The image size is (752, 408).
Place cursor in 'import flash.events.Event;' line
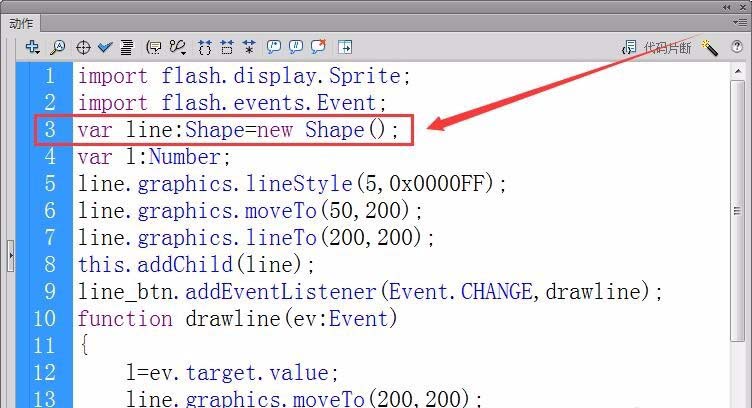tap(232, 103)
